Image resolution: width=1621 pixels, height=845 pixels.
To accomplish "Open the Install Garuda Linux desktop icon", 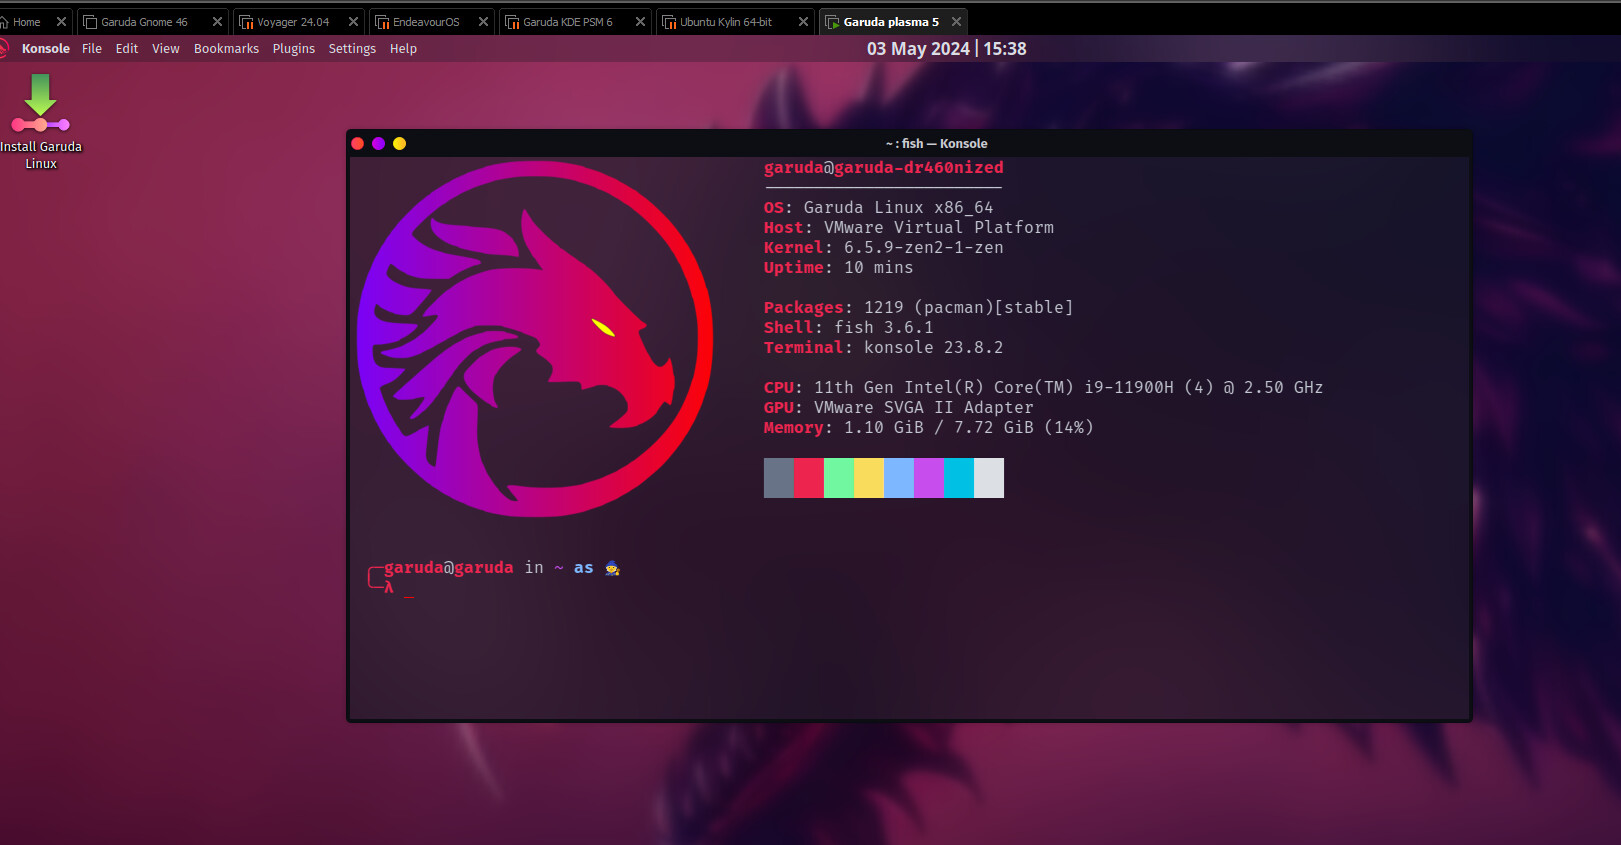I will 40,121.
